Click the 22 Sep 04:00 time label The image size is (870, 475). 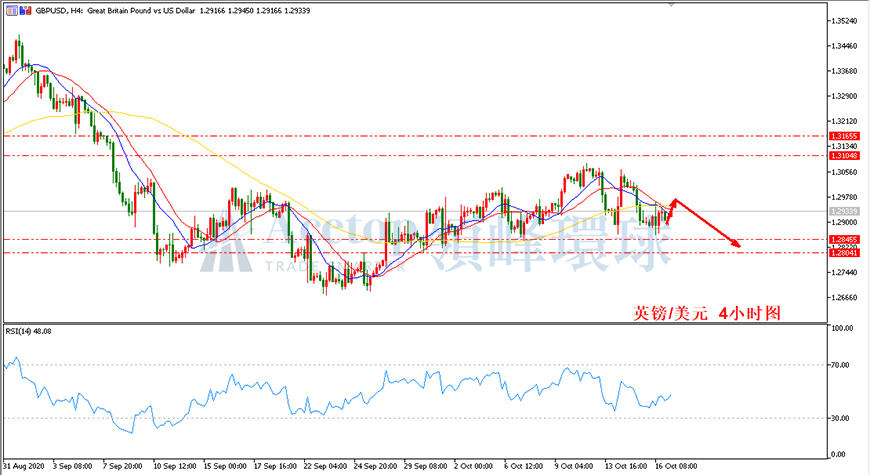325,466
